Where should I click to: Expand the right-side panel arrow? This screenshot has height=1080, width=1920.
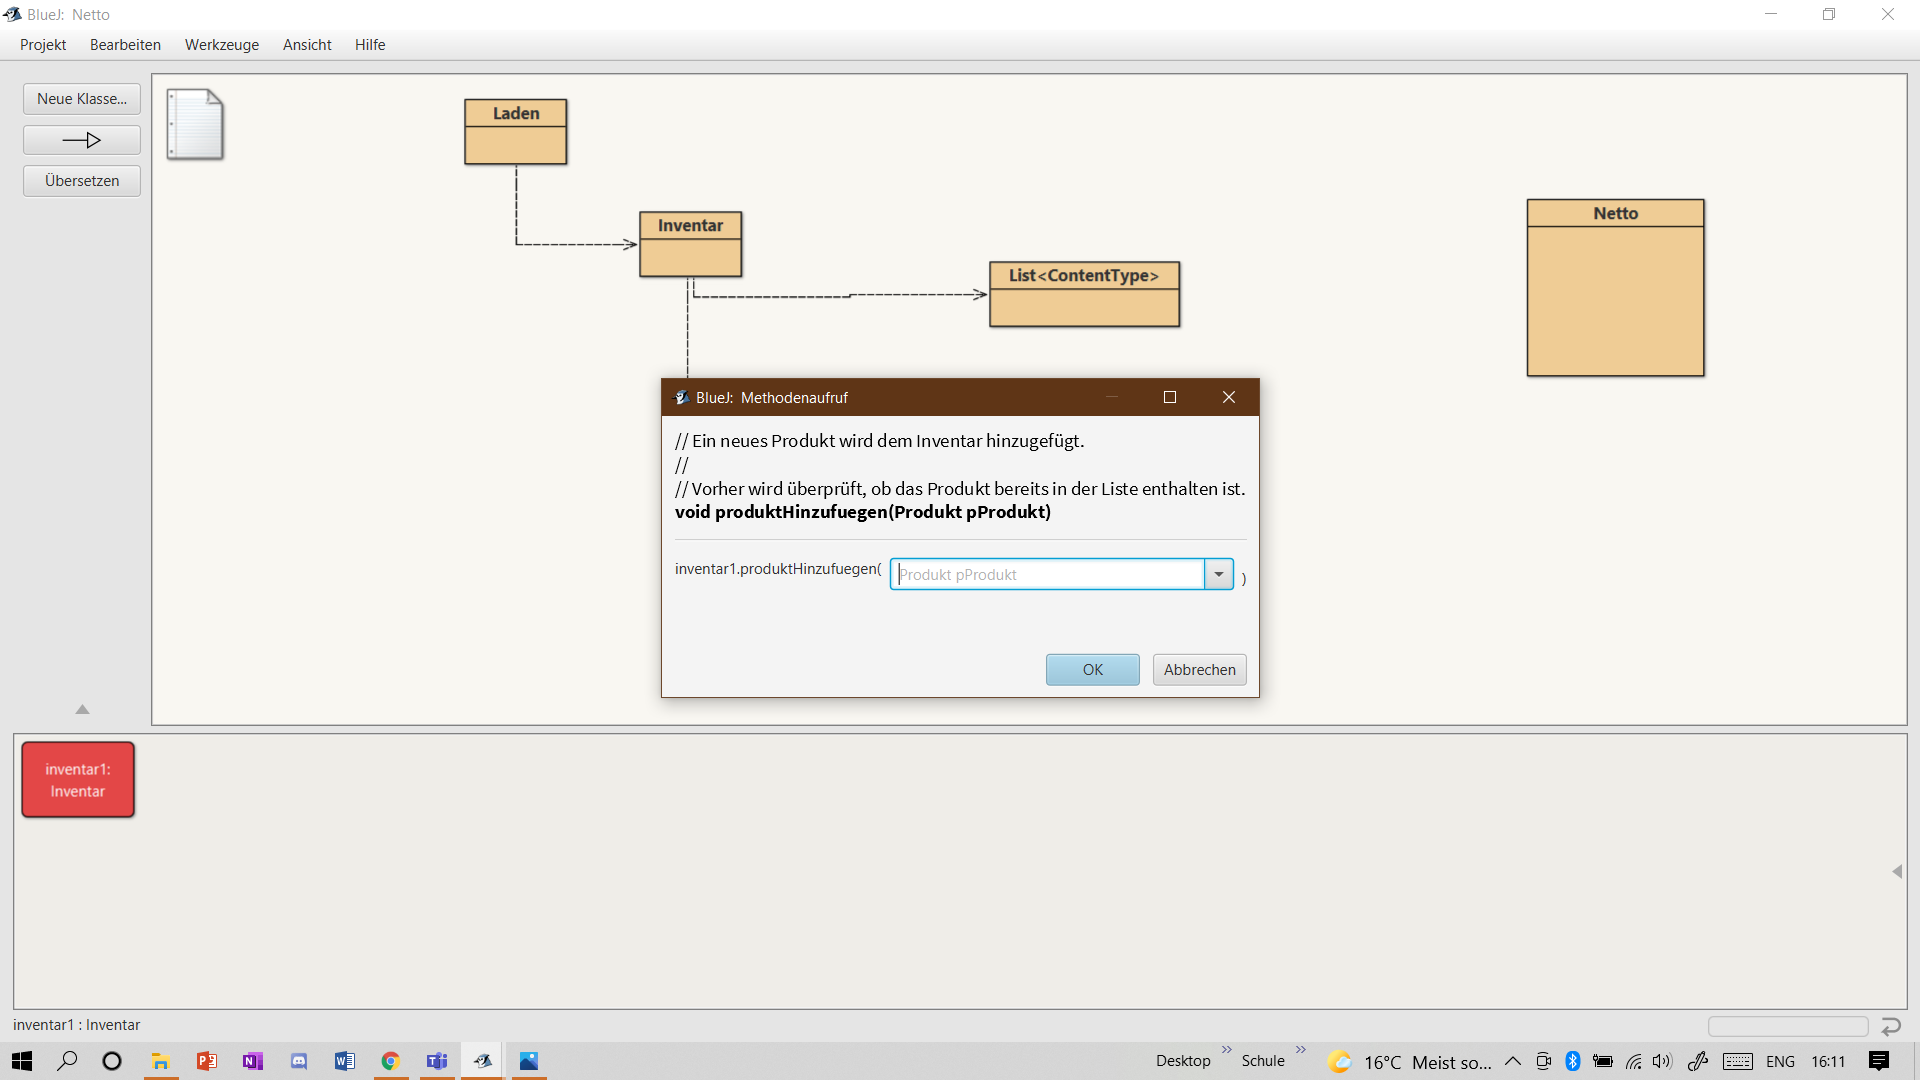coord(1896,871)
